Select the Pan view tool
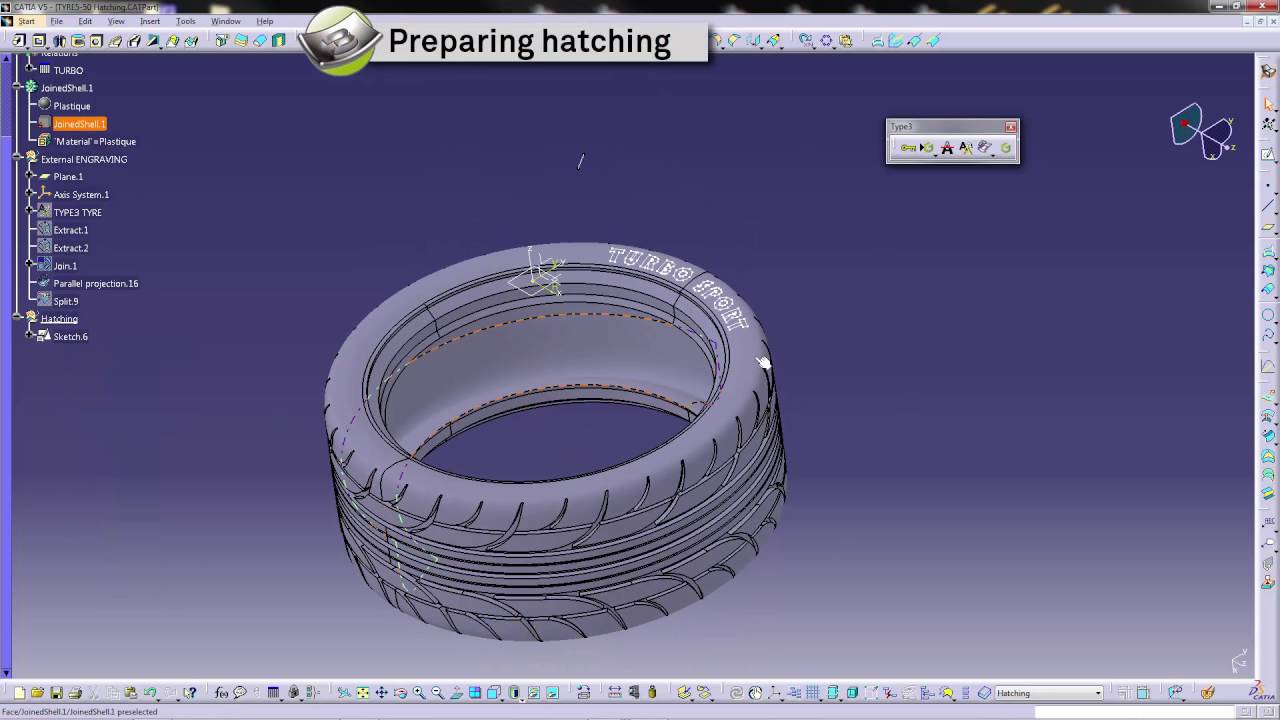The image size is (1280, 720). click(x=381, y=692)
